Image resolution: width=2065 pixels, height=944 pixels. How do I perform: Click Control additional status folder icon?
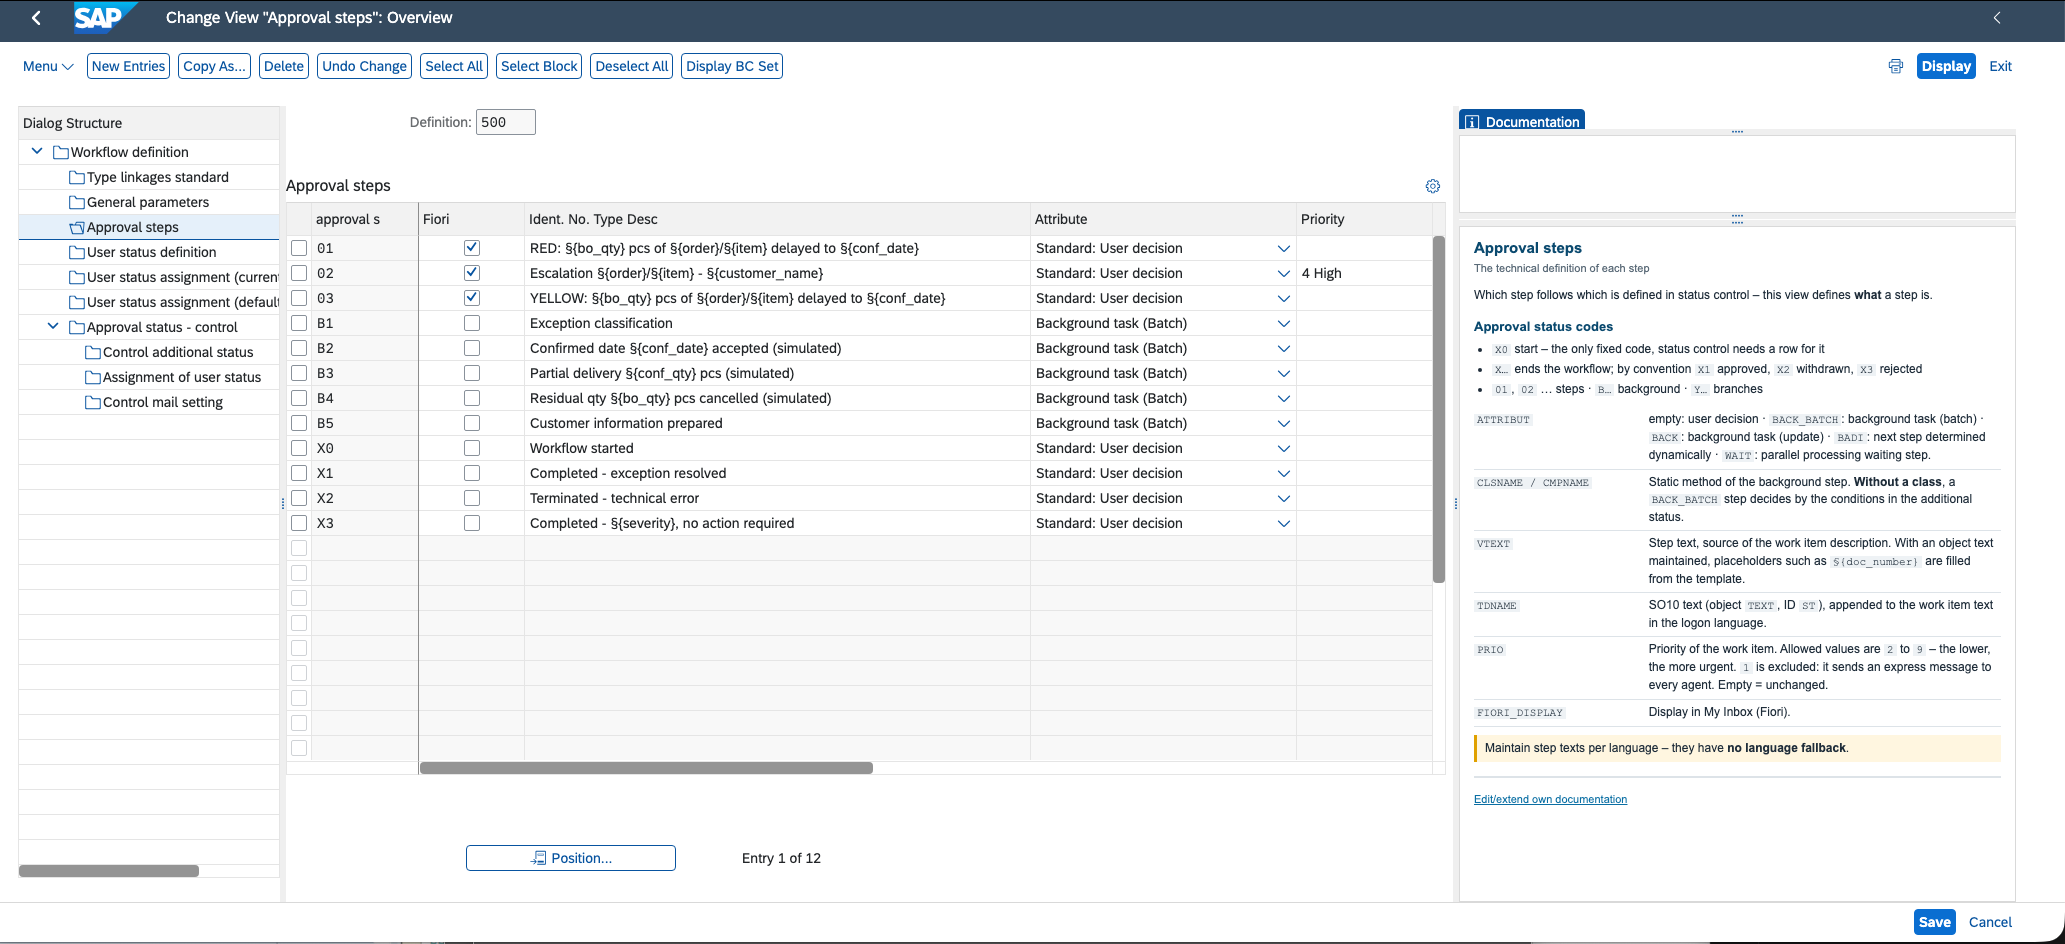[93, 352]
